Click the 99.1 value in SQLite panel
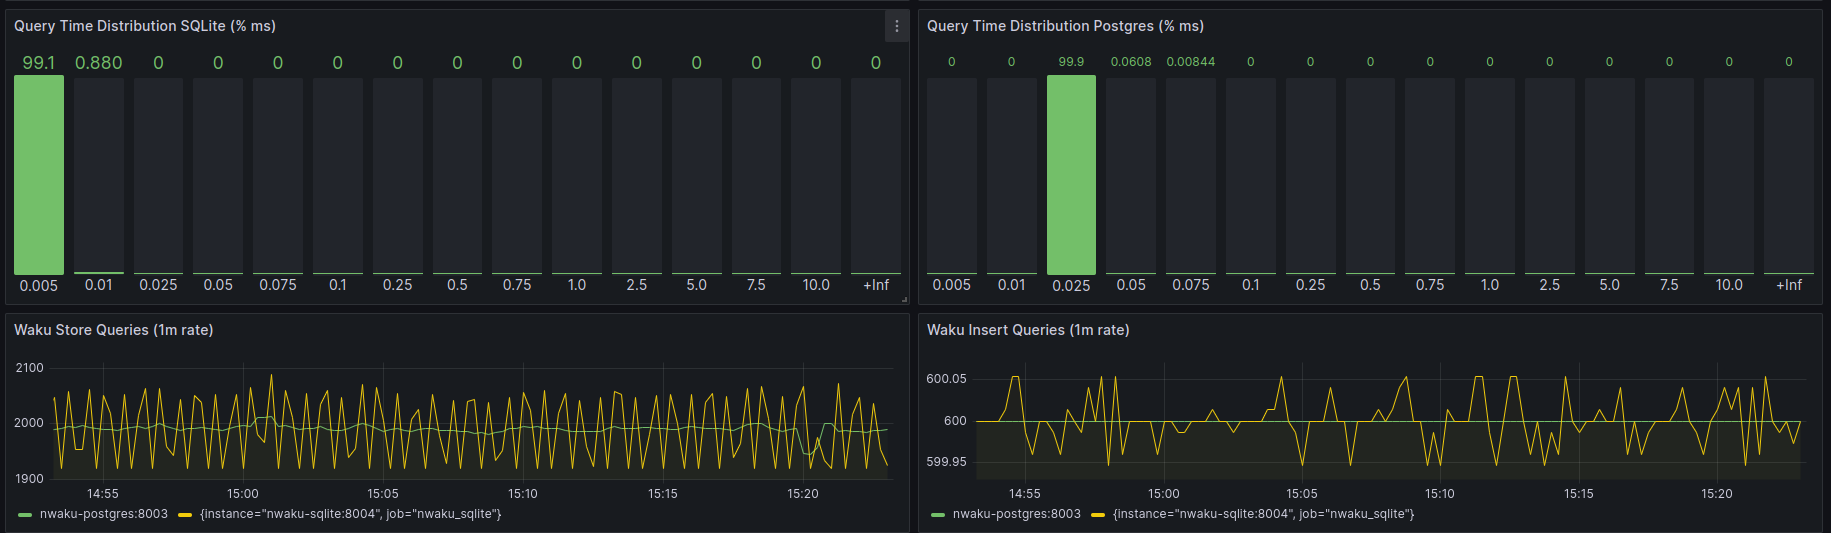This screenshot has width=1831, height=533. (39, 63)
